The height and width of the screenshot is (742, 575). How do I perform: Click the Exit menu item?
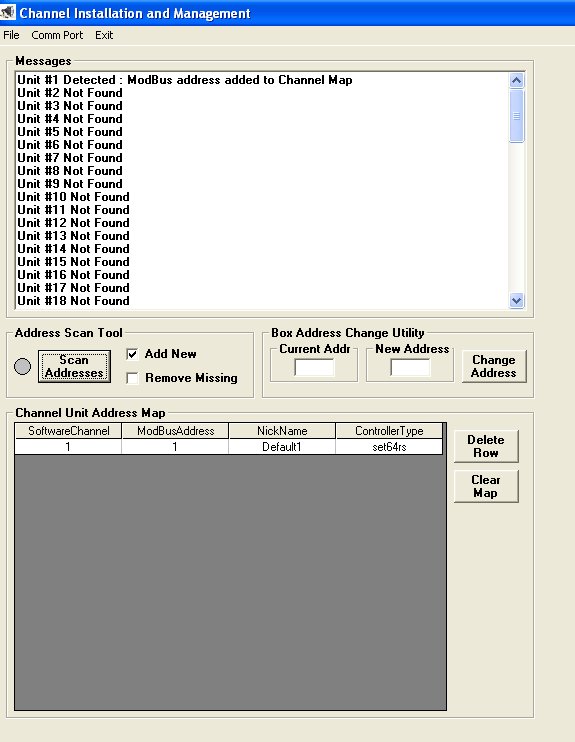[x=104, y=35]
